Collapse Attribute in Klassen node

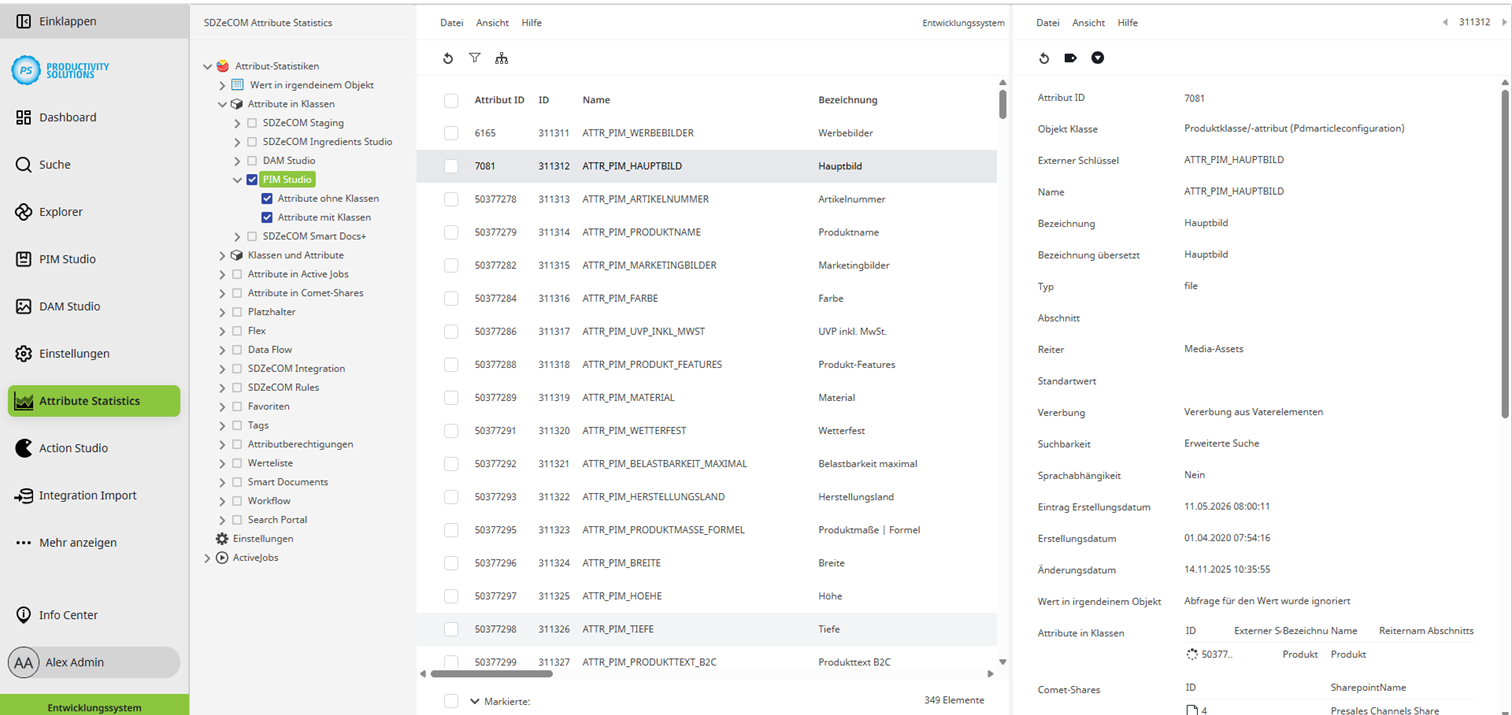pyautogui.click(x=222, y=104)
